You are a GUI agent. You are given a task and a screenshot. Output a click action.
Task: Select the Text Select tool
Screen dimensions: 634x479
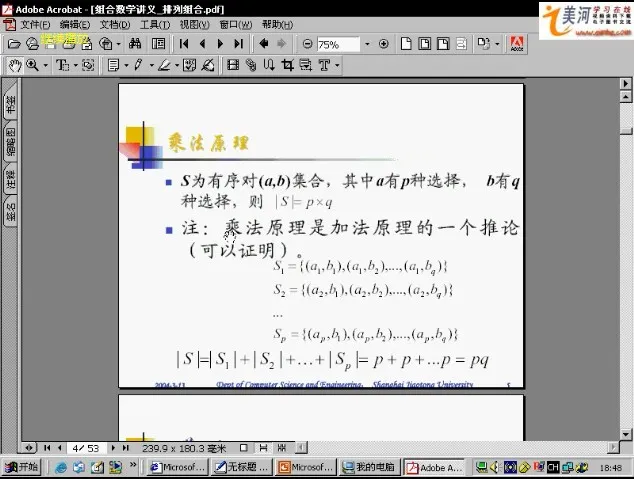[x=62, y=65]
